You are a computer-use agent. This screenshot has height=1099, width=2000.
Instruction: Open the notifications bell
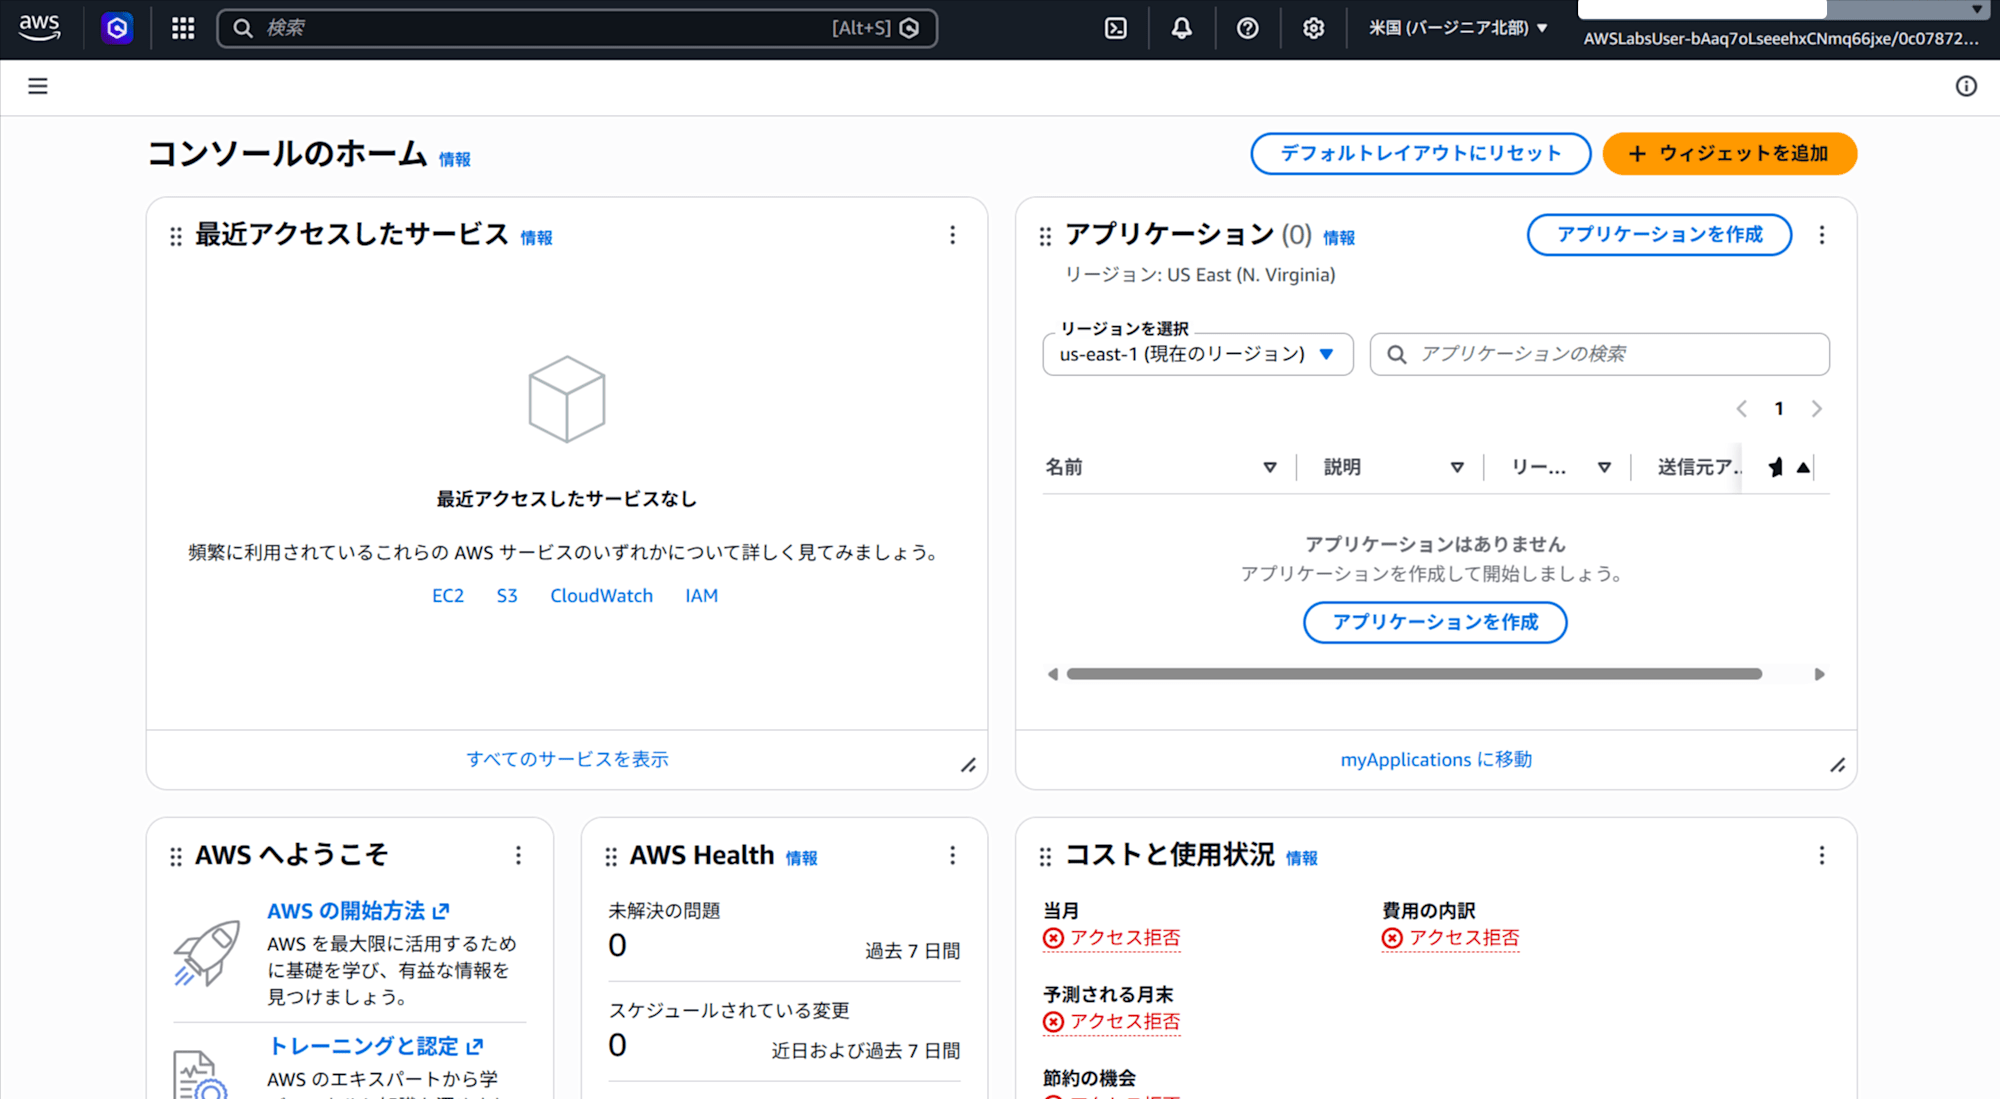coord(1182,28)
